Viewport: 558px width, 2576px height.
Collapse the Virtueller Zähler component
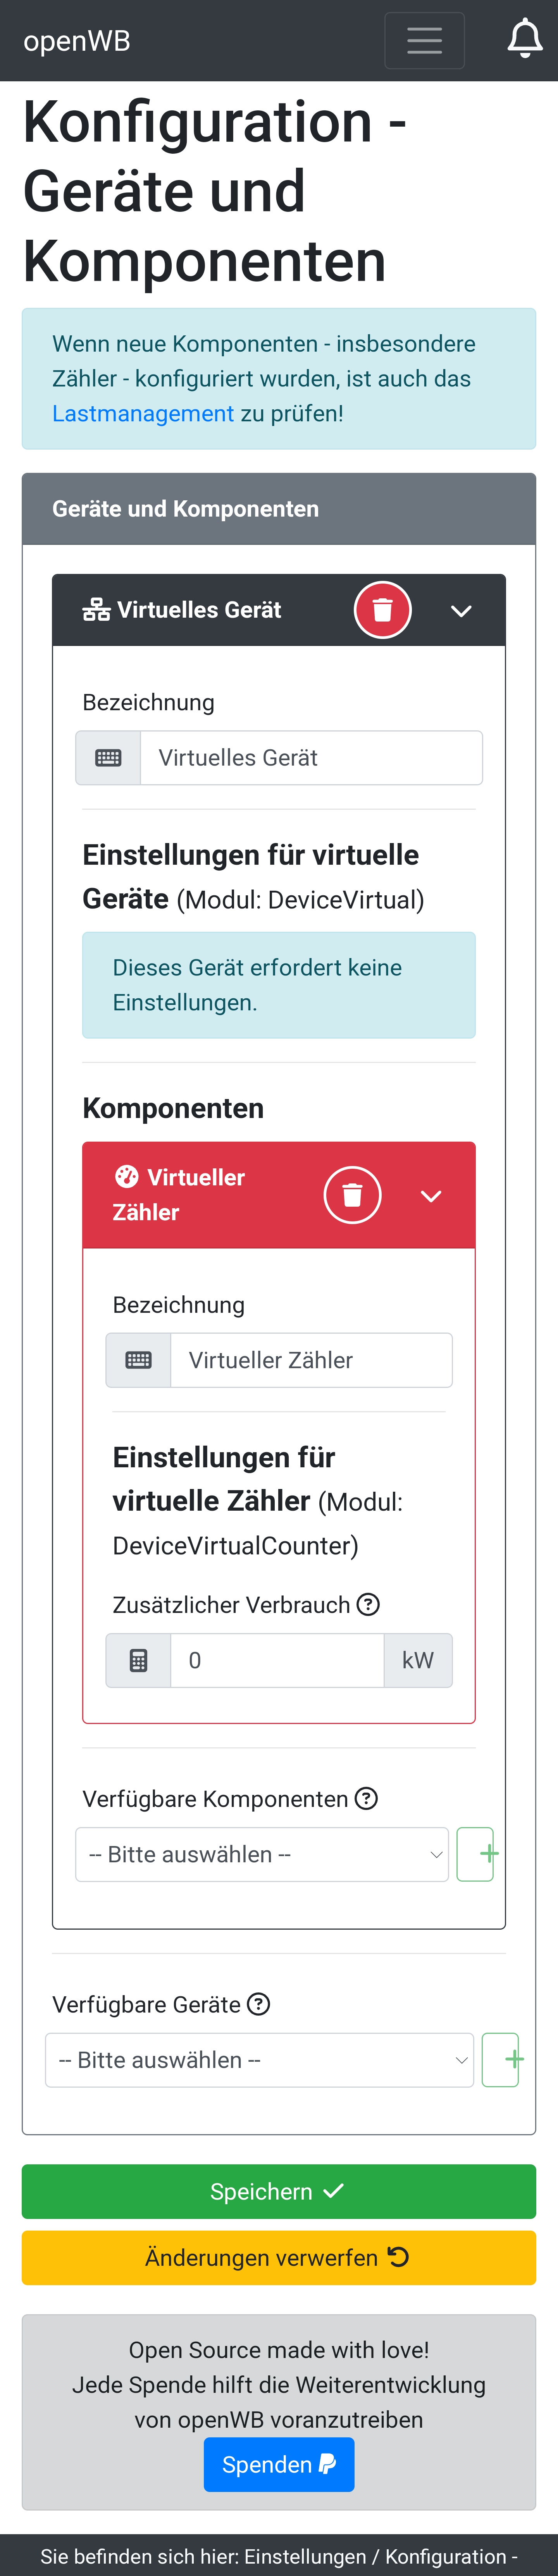pyautogui.click(x=431, y=1196)
